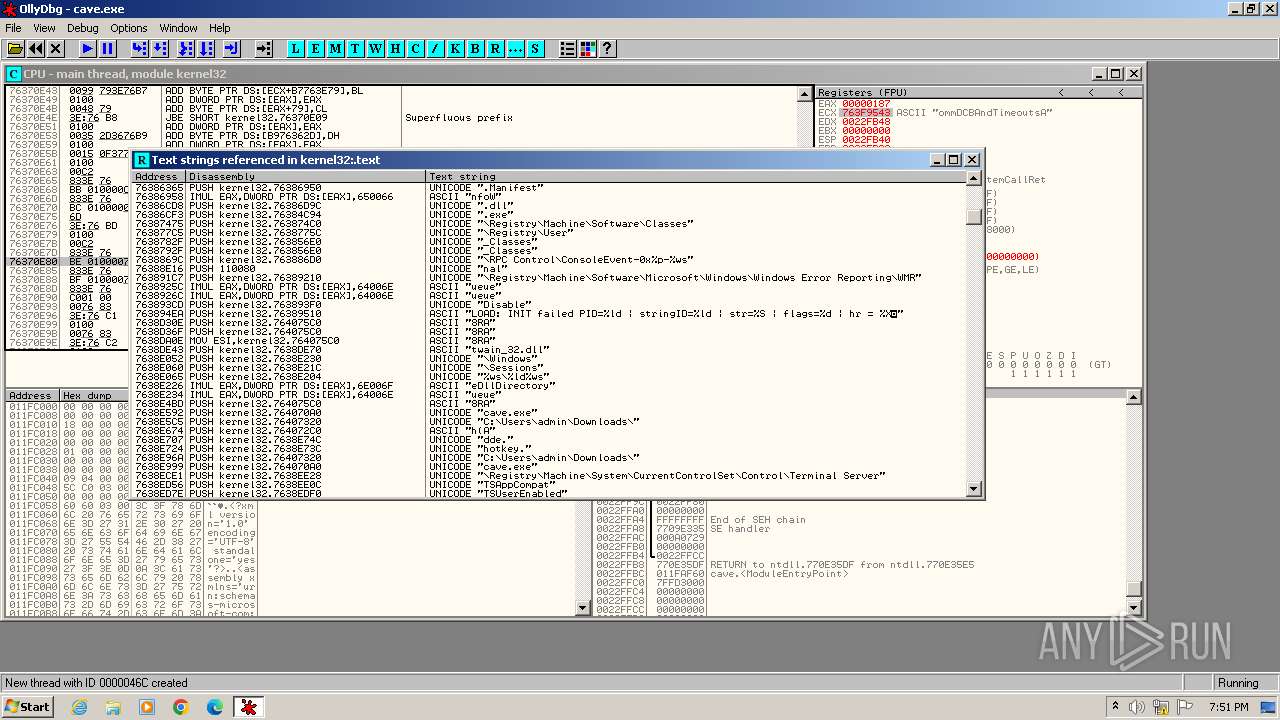
Task: Select row with UNICODE ".Manifest"
Action: tap(550, 188)
